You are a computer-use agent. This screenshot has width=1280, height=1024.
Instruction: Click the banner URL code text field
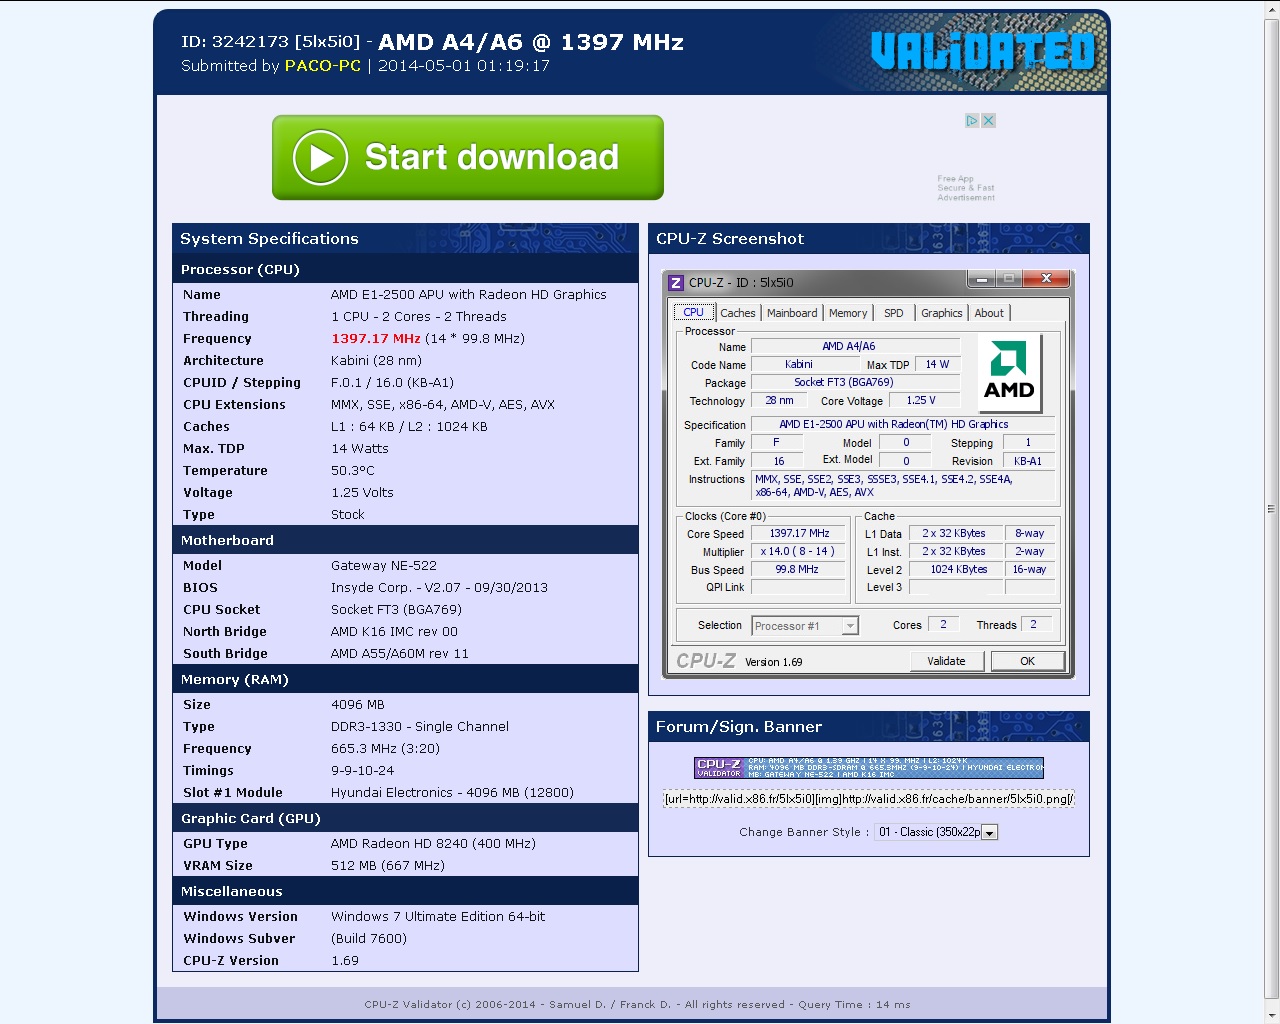click(x=869, y=799)
